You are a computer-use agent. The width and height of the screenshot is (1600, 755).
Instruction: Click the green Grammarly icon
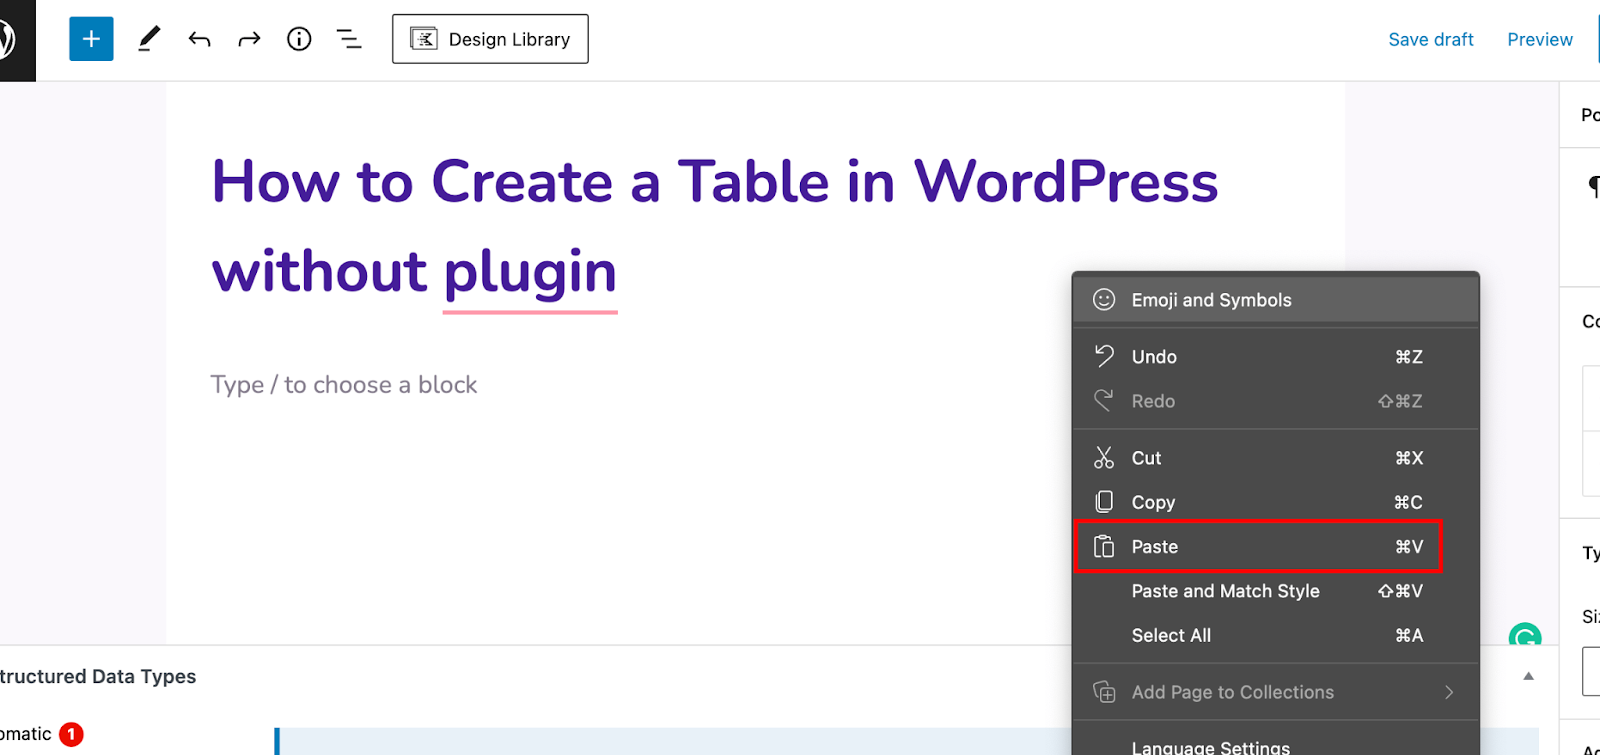1525,635
